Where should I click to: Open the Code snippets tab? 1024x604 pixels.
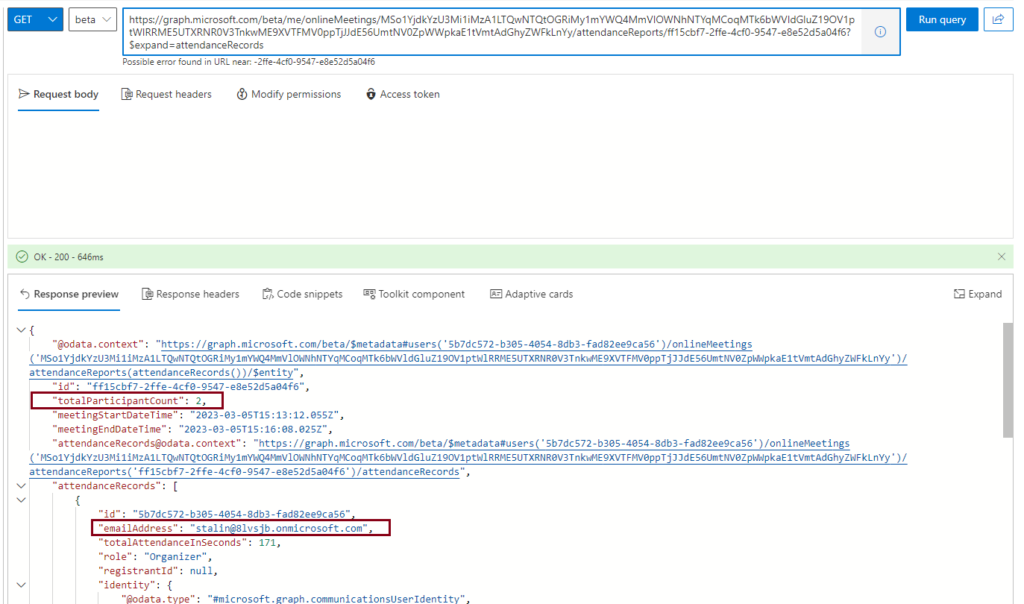coord(302,294)
